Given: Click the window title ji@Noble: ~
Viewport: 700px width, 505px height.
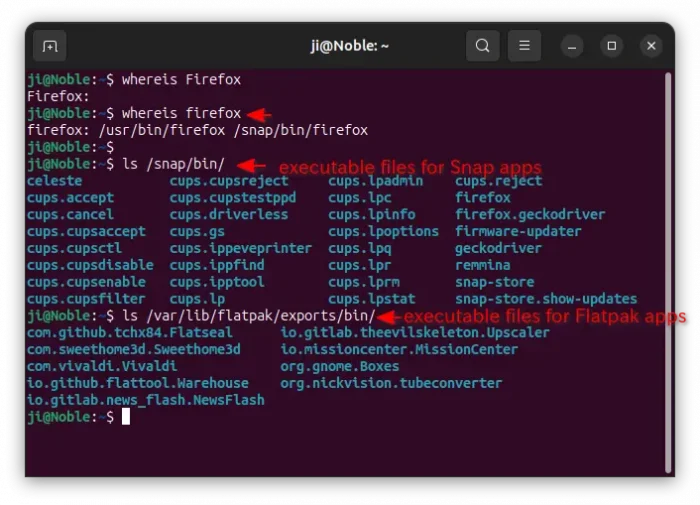Looking at the screenshot, I should 350,46.
